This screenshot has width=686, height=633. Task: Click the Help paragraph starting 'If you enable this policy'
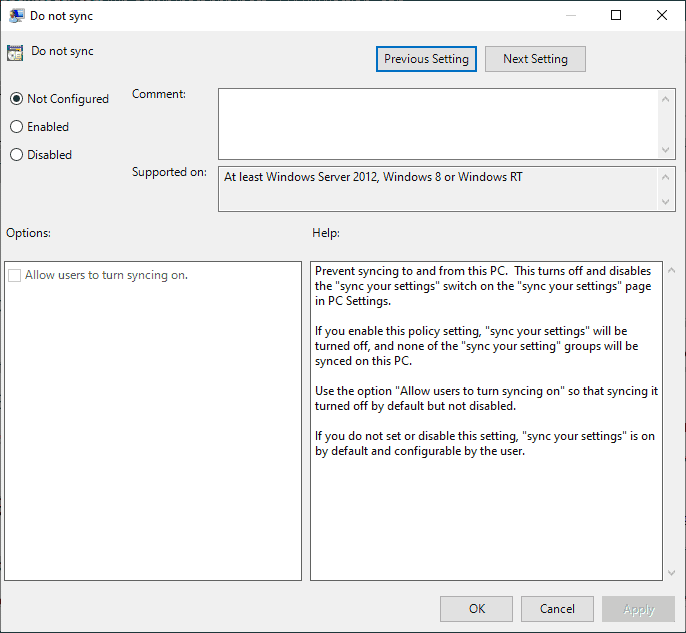point(476,346)
